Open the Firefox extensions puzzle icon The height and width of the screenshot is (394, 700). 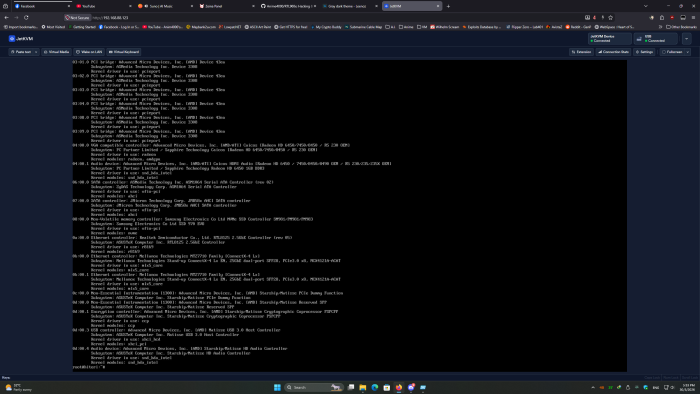(x=662, y=18)
